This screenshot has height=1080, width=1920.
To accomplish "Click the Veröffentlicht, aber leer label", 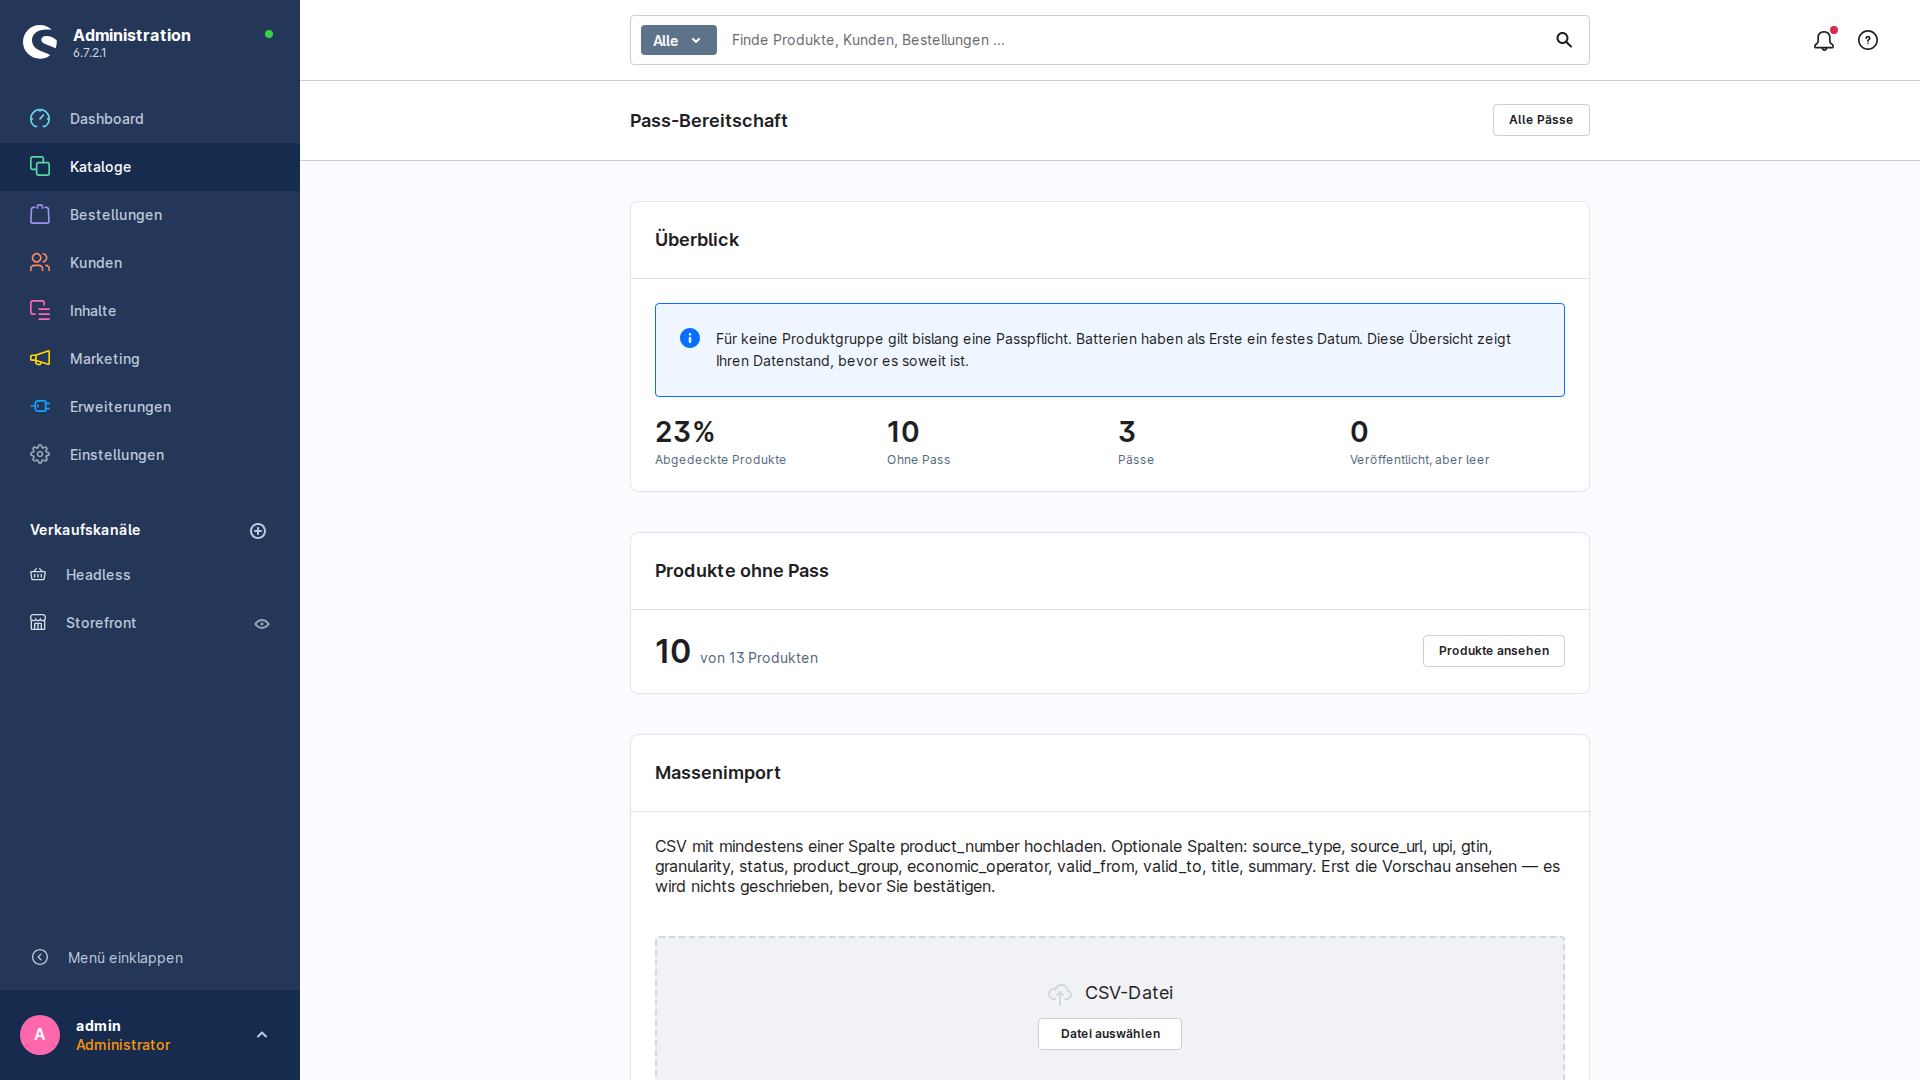I will point(1420,460).
